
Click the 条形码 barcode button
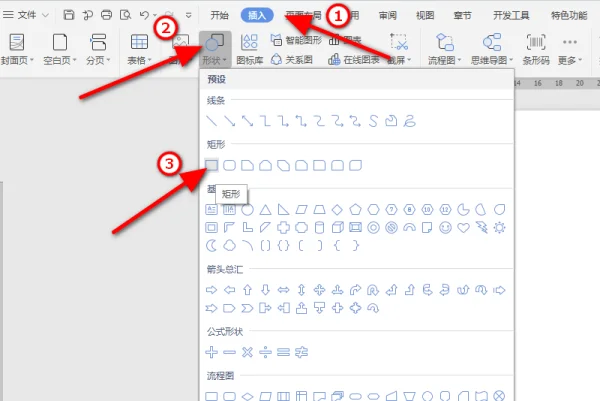(x=536, y=49)
